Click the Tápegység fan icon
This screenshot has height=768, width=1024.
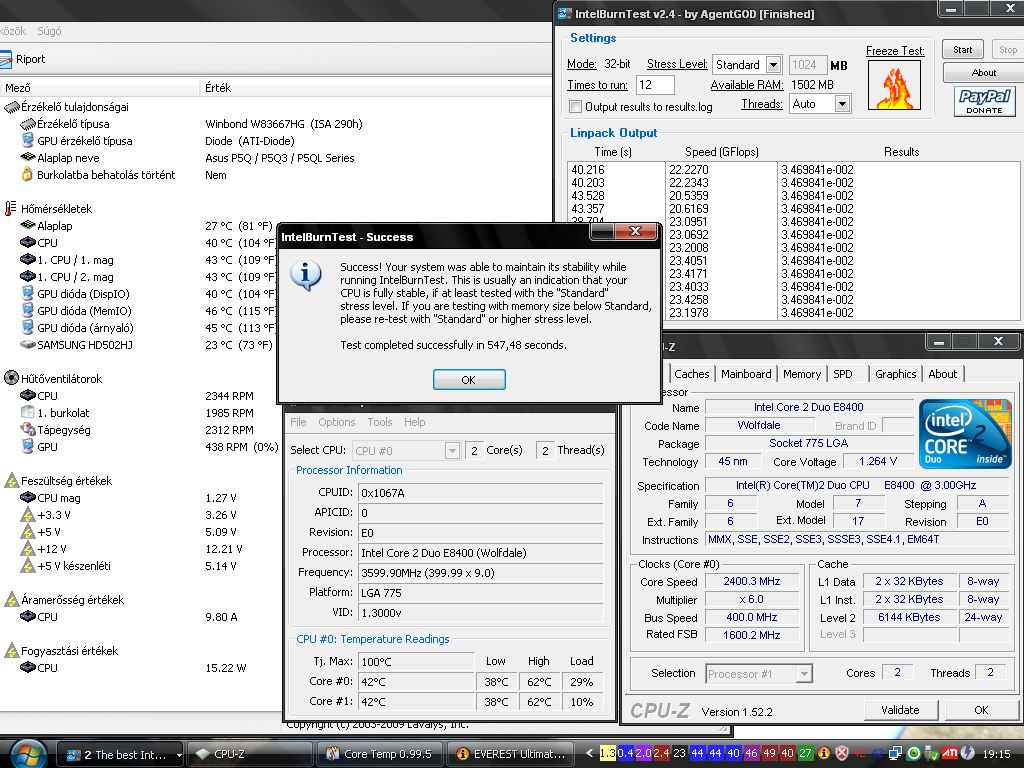click(x=27, y=429)
